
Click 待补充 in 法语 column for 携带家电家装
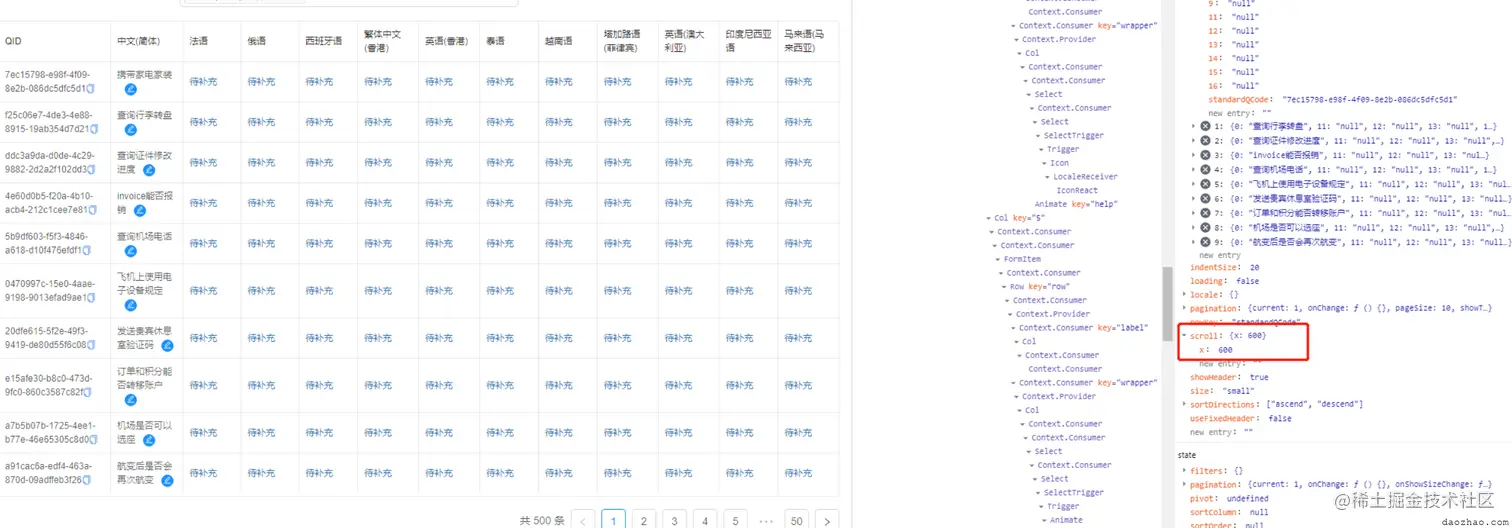click(x=203, y=82)
